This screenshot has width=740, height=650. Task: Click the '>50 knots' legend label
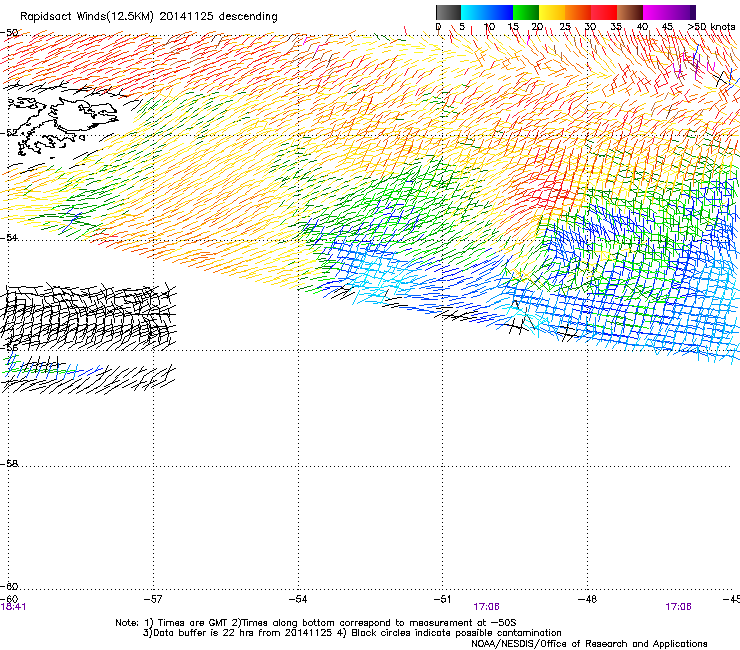point(712,27)
